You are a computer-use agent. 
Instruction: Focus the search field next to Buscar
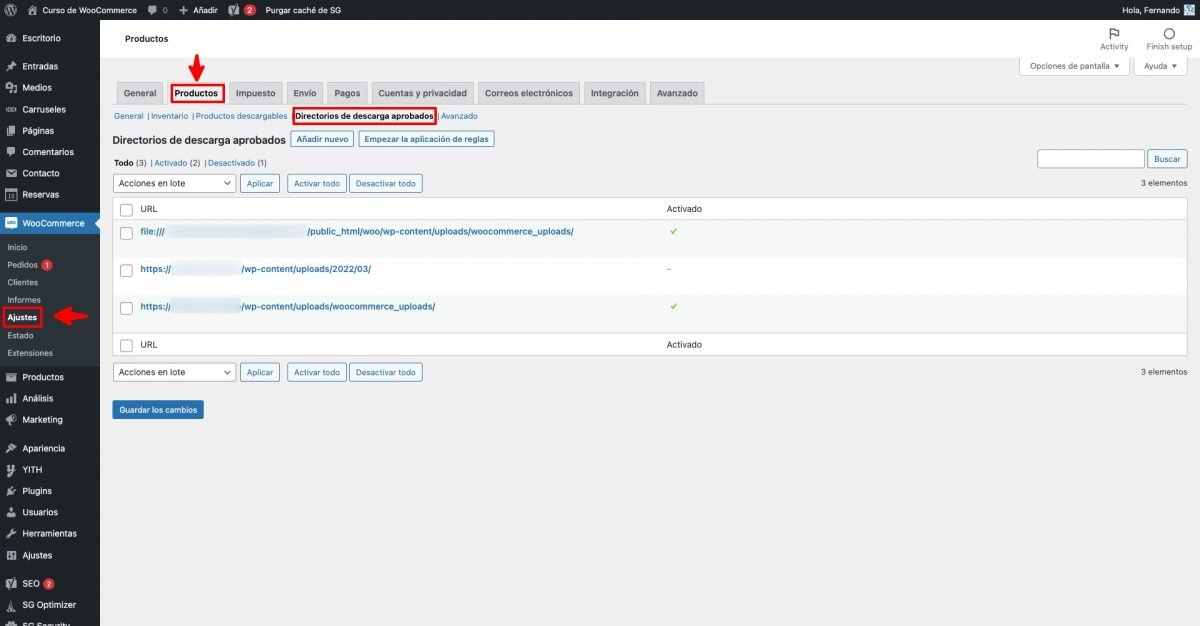tap(1090, 159)
